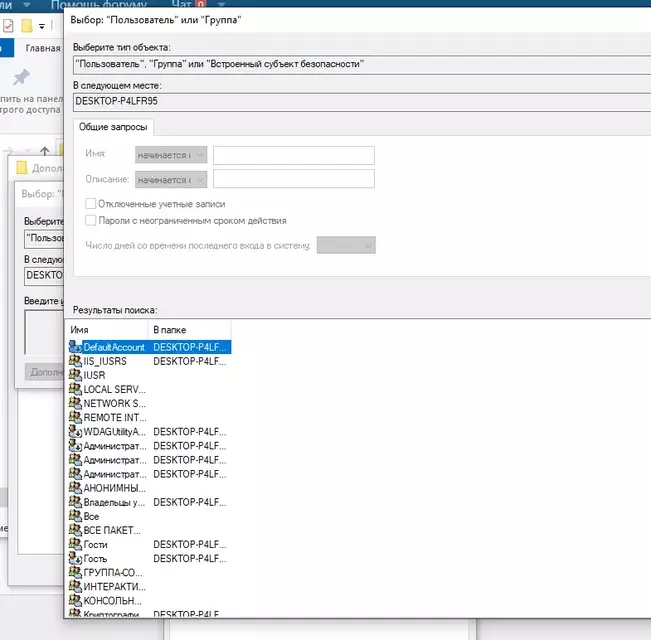Click the Все group icon
Image resolution: width=651 pixels, height=640 pixels.
(75, 516)
